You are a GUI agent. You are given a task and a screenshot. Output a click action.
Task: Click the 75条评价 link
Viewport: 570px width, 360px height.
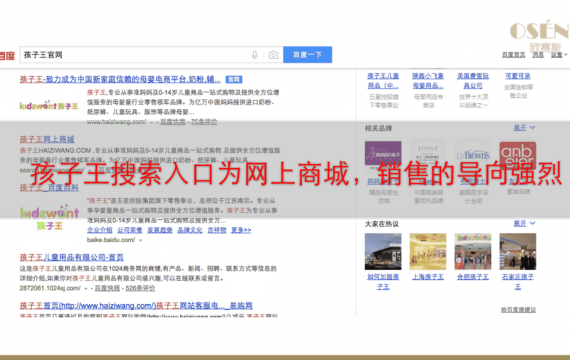coord(204,122)
